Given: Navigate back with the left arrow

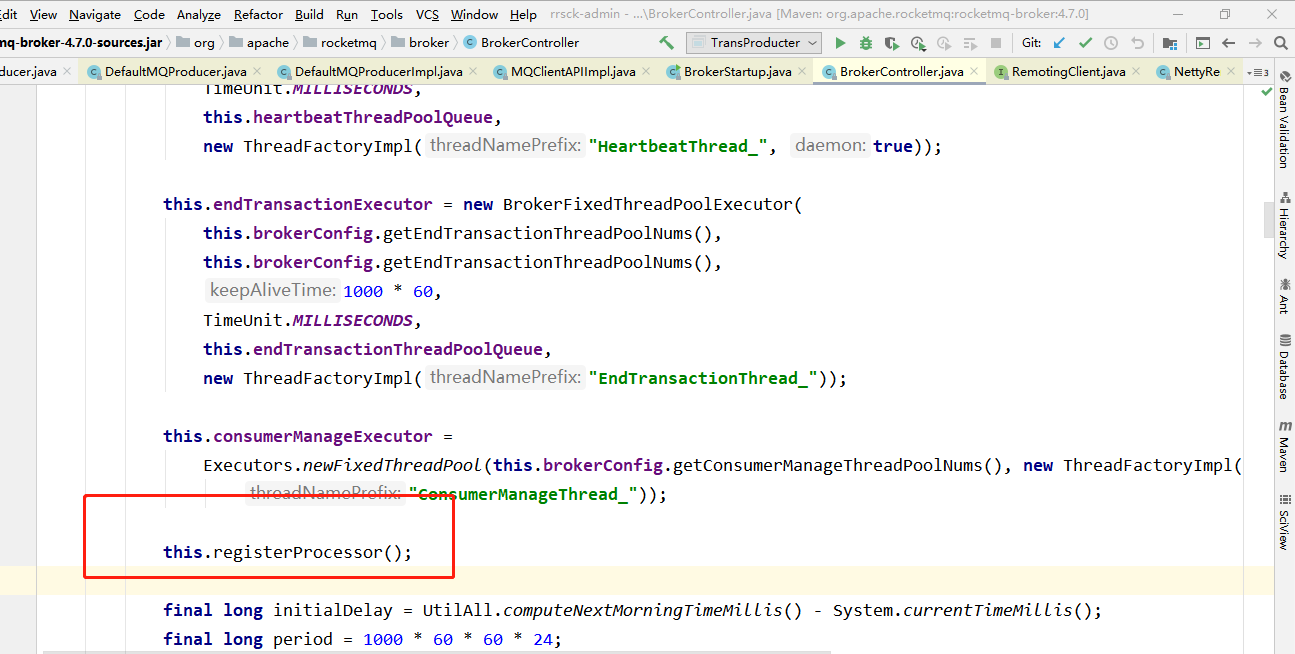Looking at the screenshot, I should (1229, 43).
